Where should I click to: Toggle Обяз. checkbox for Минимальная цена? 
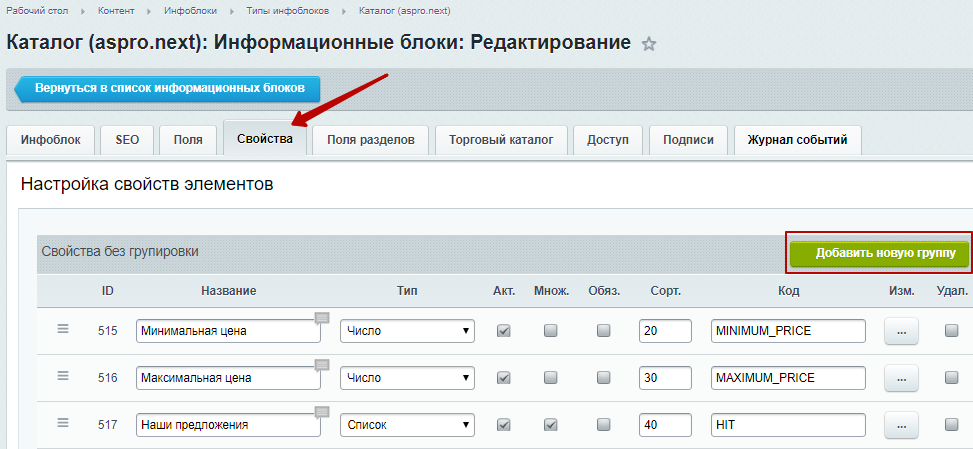click(x=603, y=331)
